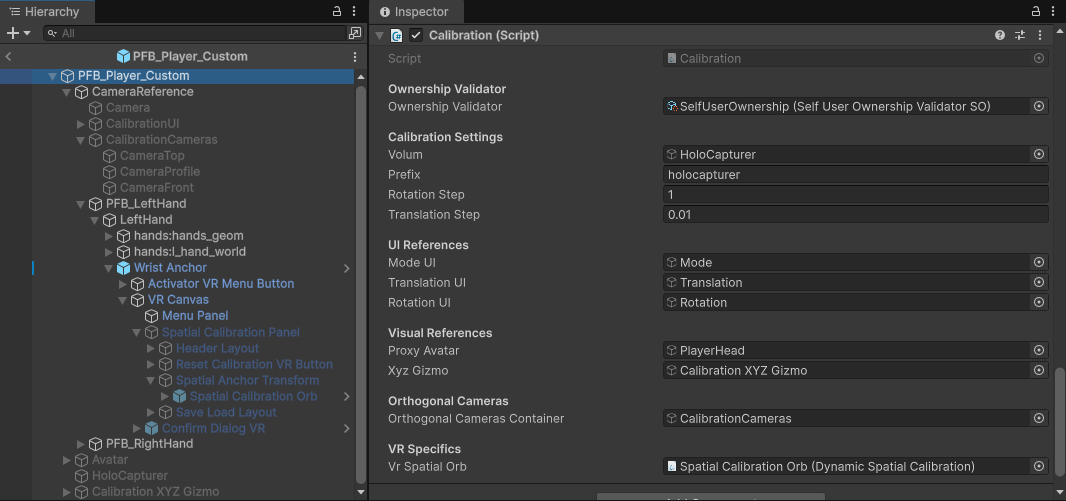Select the Avatar object in hierarchy
The width and height of the screenshot is (1066, 501).
click(110, 460)
